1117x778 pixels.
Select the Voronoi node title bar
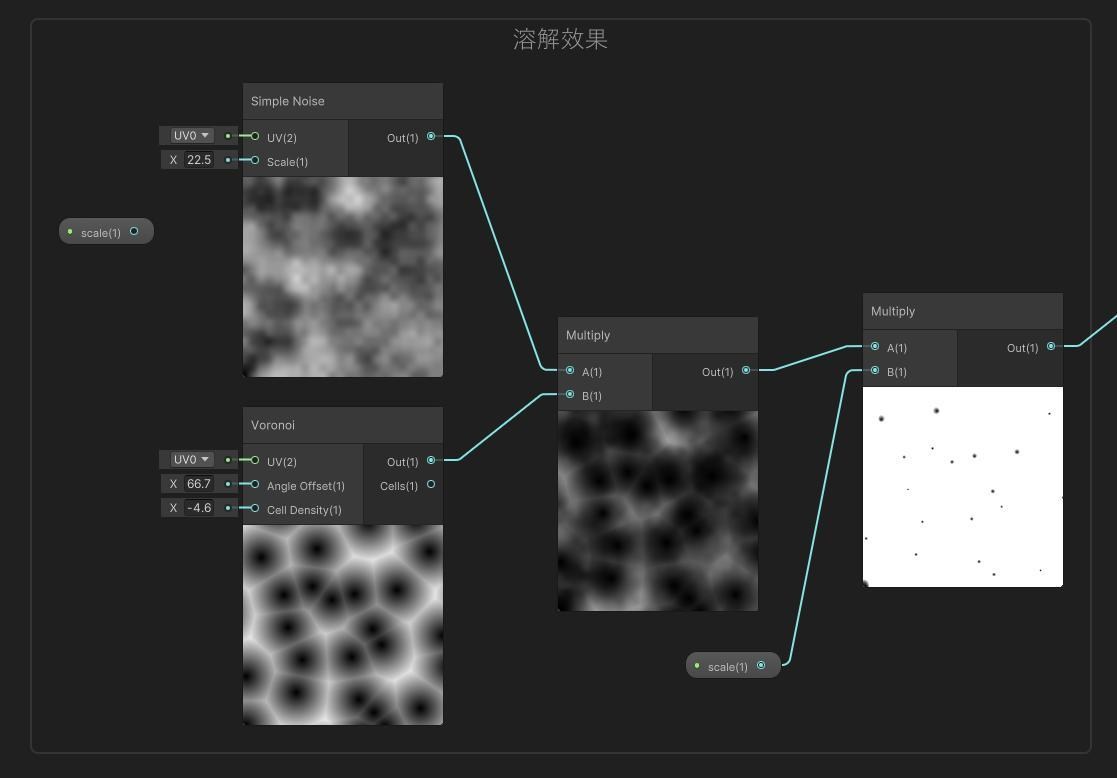[x=342, y=424]
